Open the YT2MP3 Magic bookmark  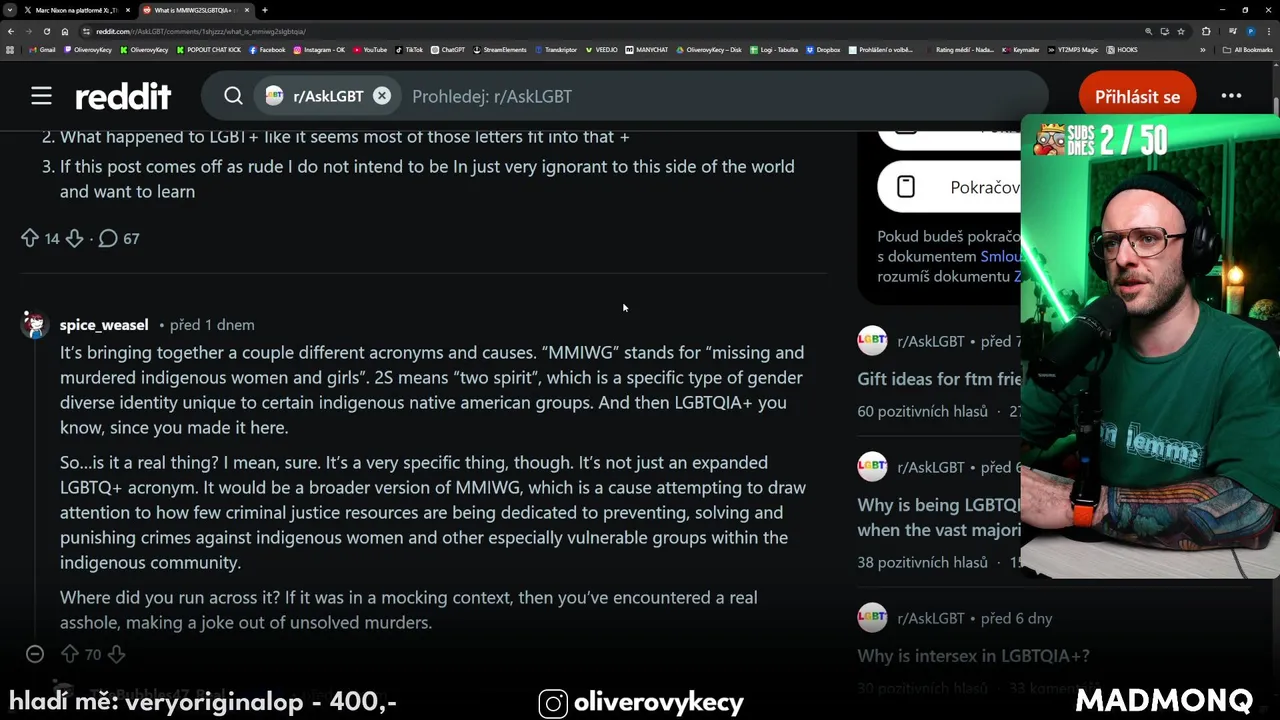(x=1073, y=49)
